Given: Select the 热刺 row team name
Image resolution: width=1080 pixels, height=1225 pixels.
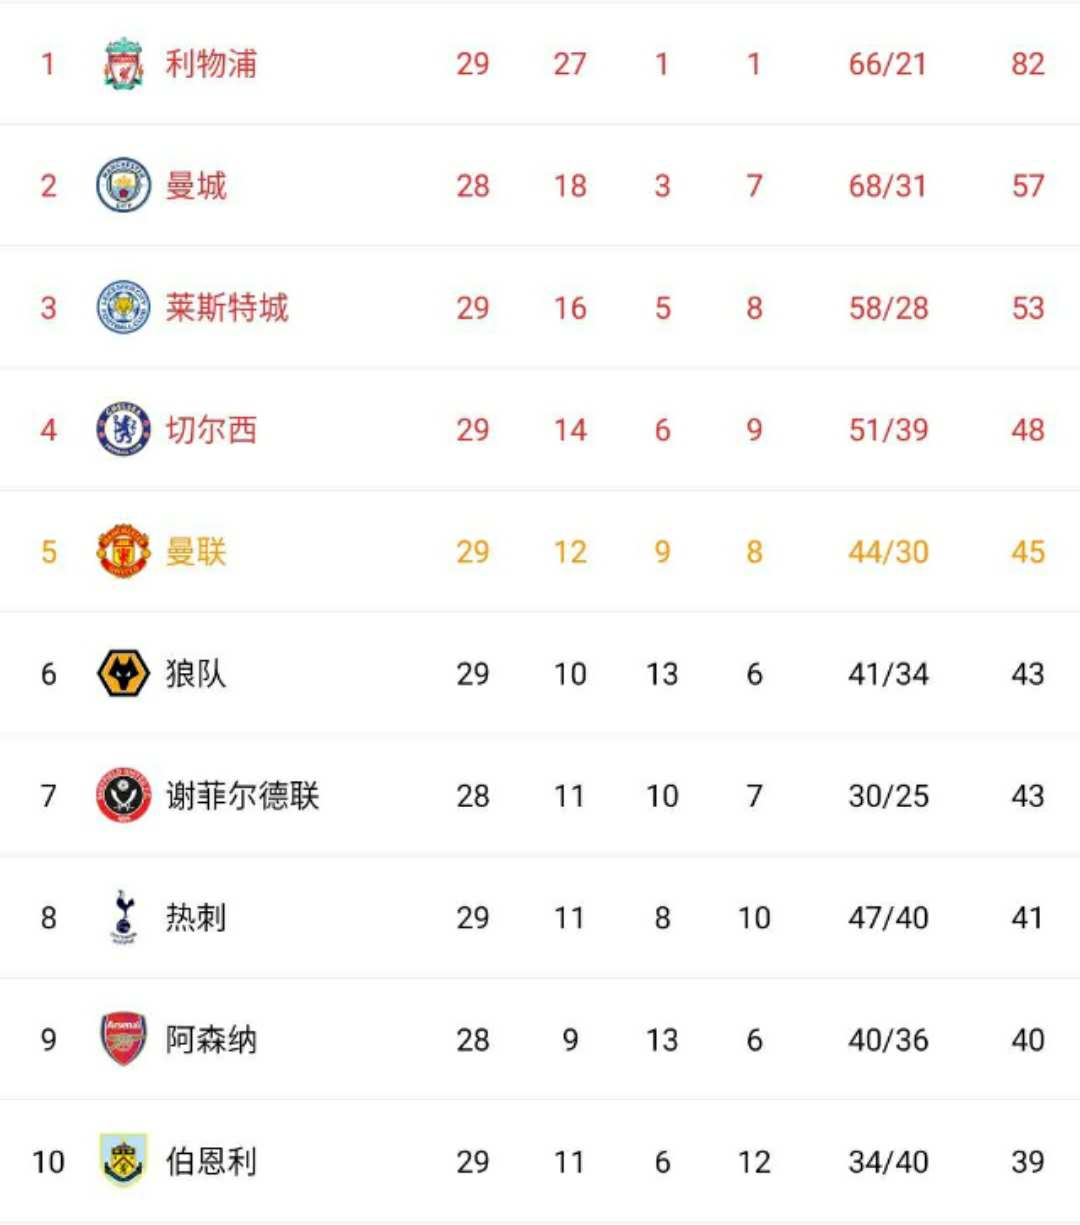Looking at the screenshot, I should pyautogui.click(x=196, y=918).
